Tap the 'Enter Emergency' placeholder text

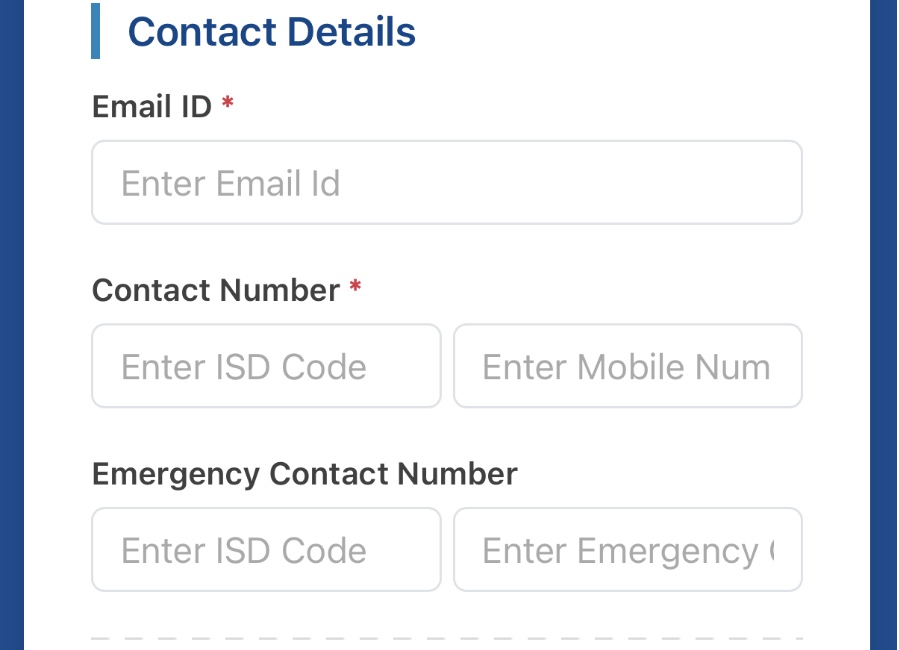[x=620, y=551]
